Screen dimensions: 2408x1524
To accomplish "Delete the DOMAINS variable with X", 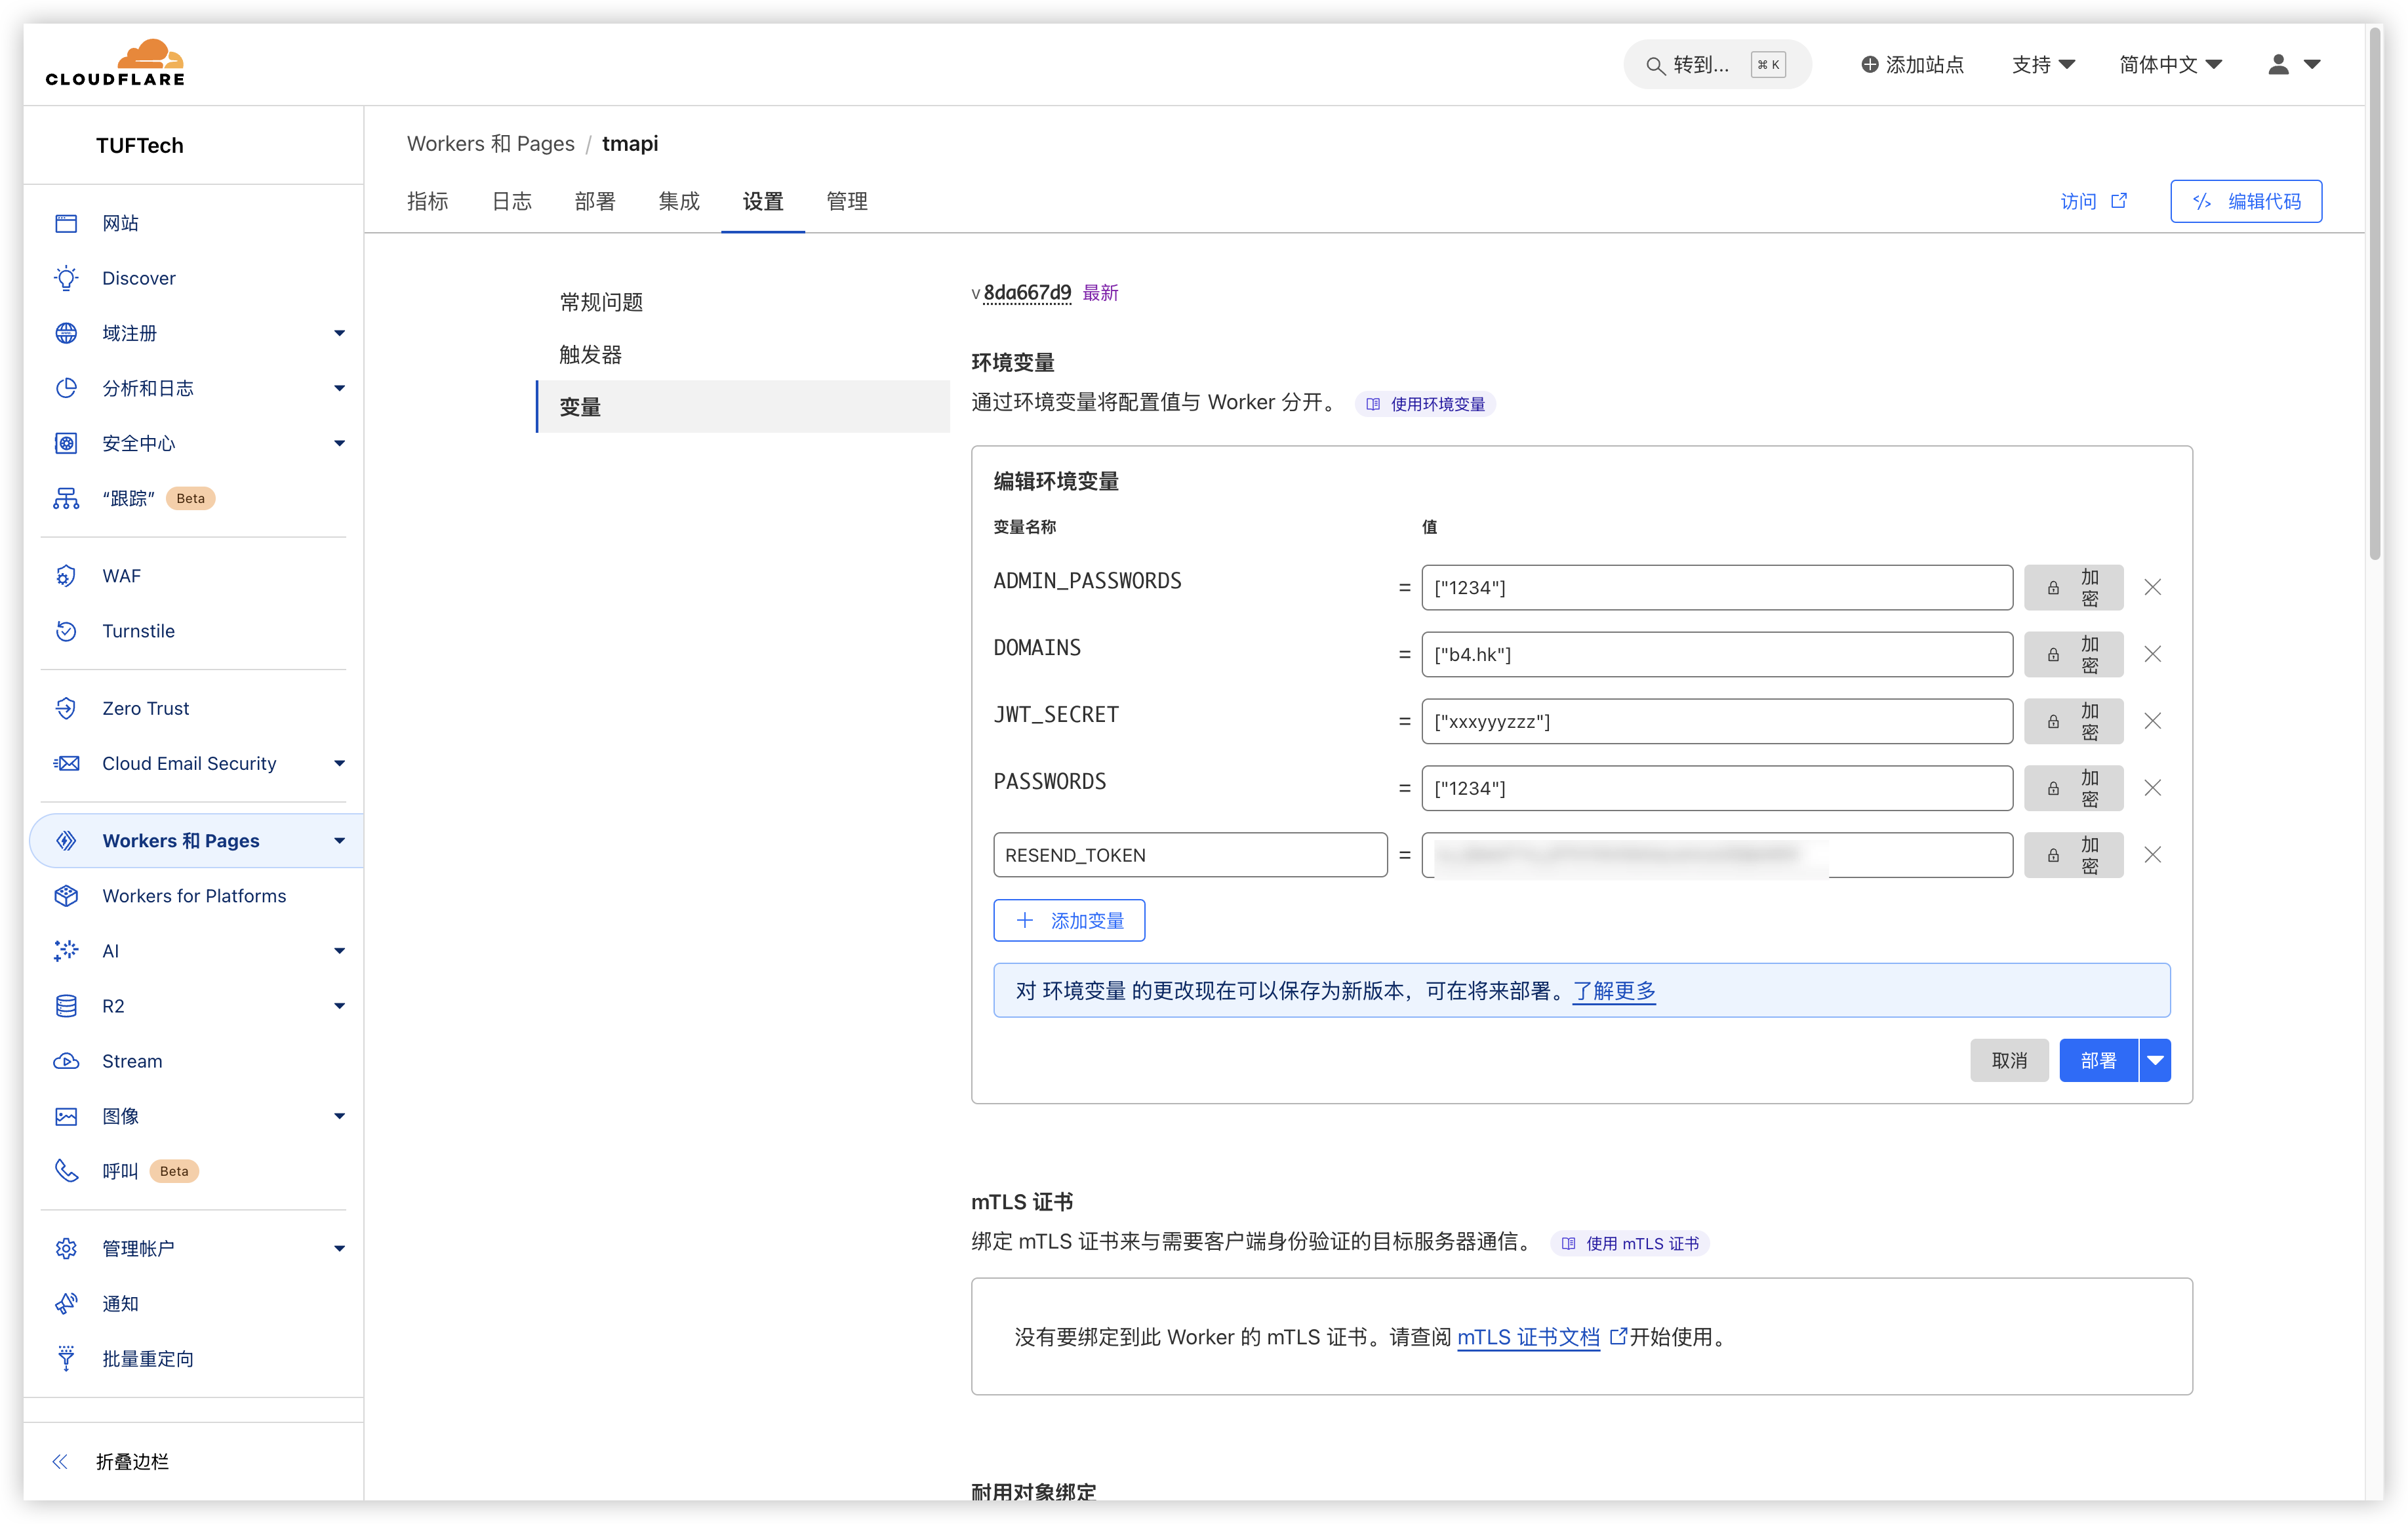I will tap(2152, 654).
